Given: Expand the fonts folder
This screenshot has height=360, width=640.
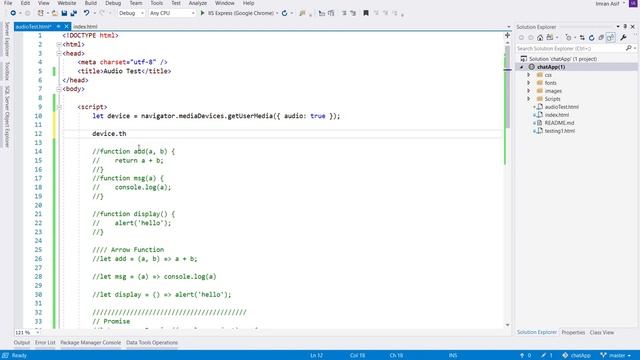Looking at the screenshot, I should click(529, 83).
